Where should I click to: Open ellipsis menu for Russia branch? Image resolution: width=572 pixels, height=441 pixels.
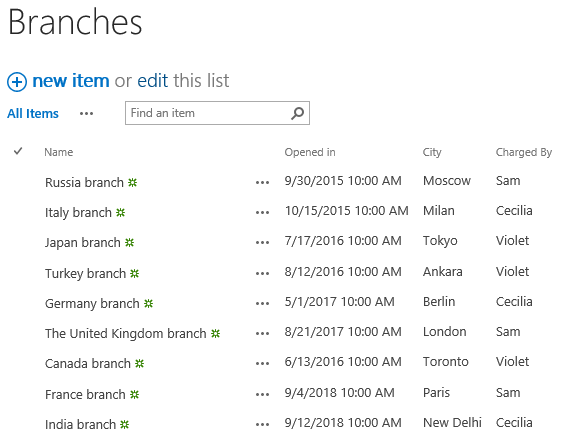point(262,182)
